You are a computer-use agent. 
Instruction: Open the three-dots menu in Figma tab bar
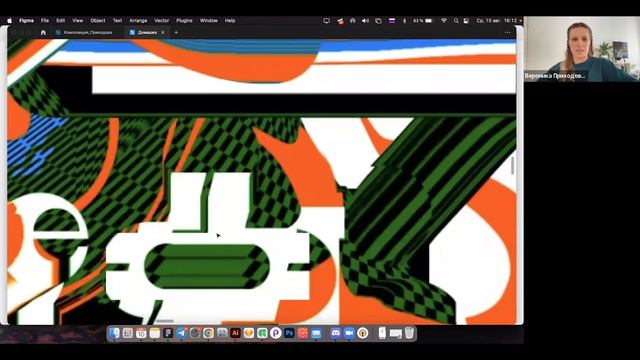click(507, 32)
